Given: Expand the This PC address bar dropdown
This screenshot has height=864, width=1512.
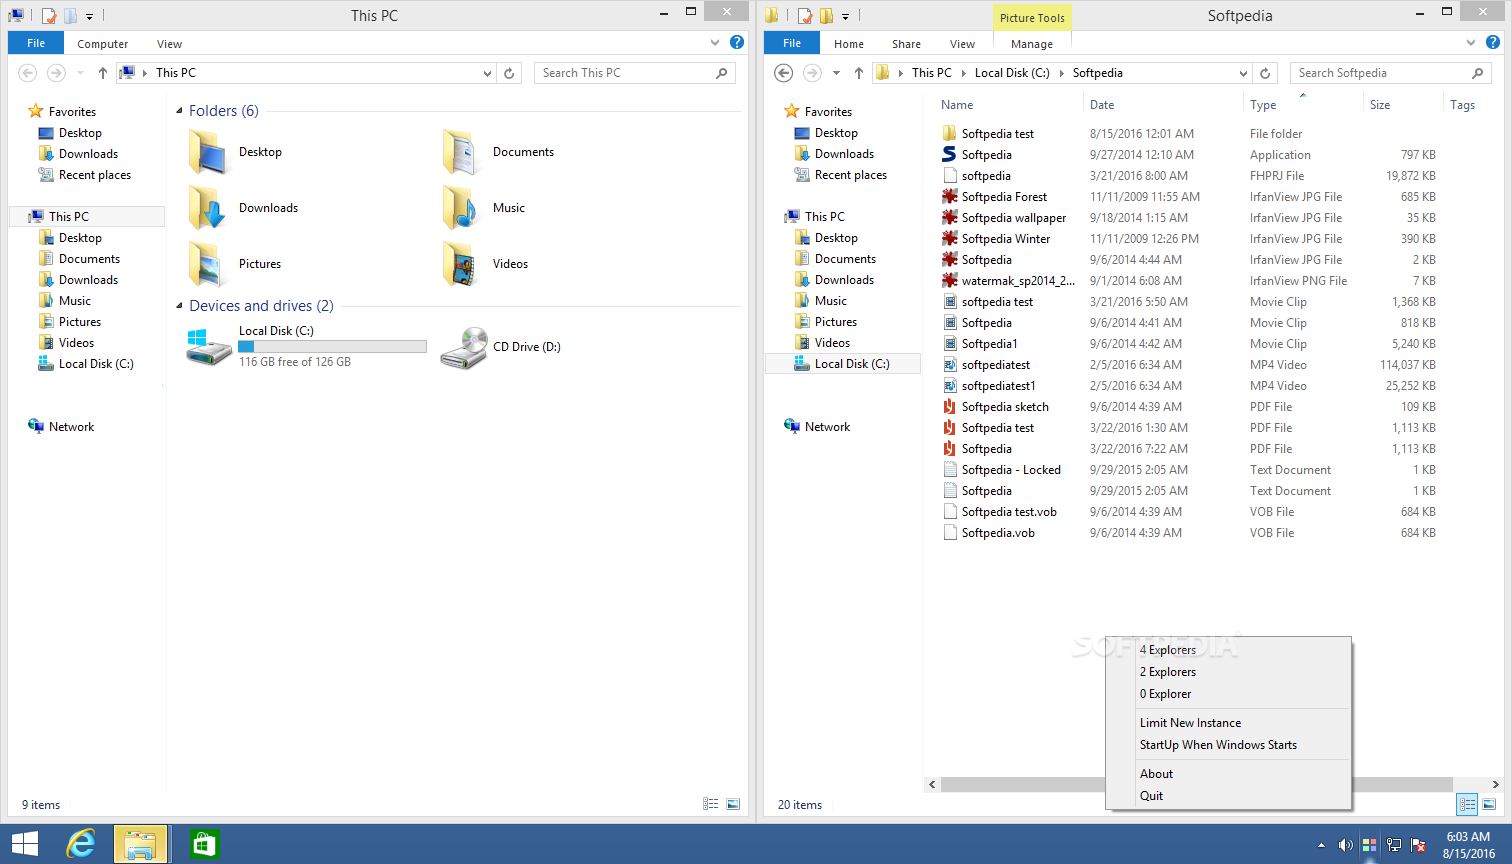Looking at the screenshot, I should (487, 73).
